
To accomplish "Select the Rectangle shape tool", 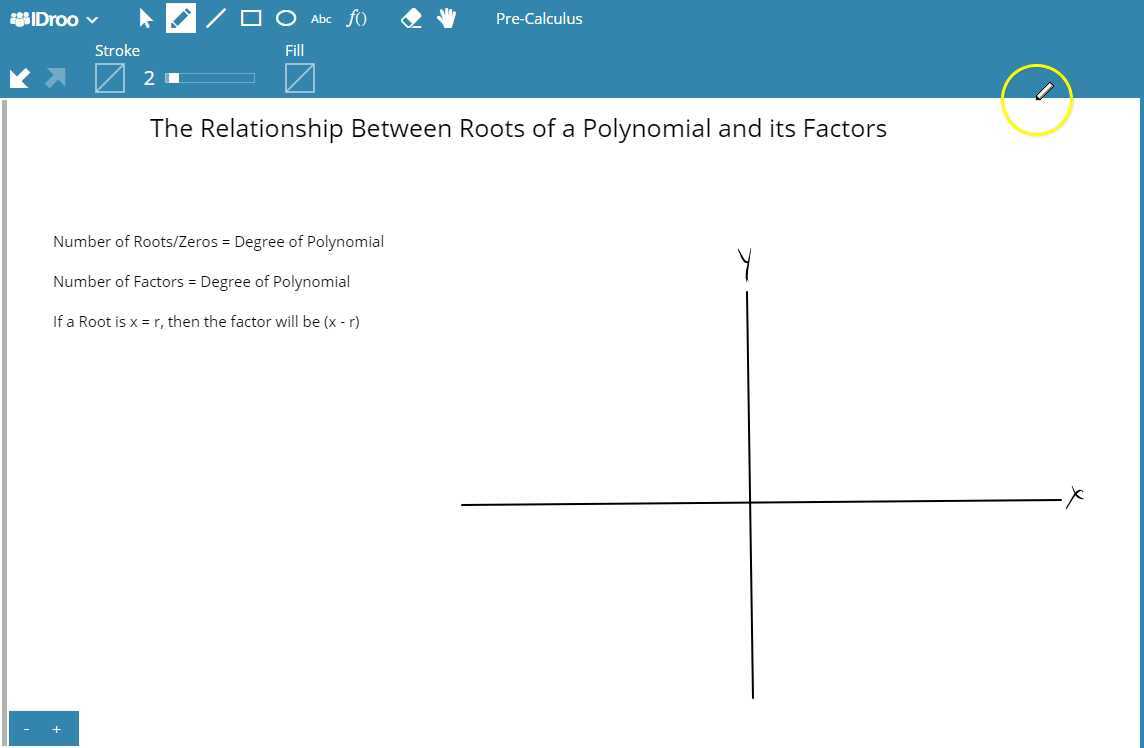I will coord(251,18).
